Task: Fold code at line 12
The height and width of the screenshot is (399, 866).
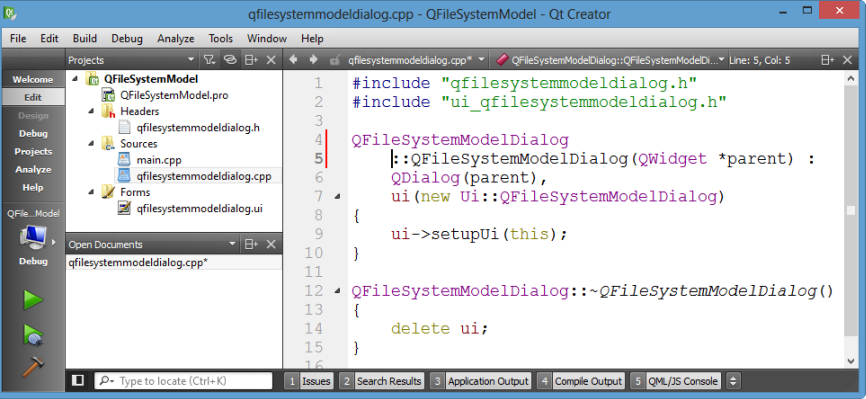Action: [x=337, y=291]
